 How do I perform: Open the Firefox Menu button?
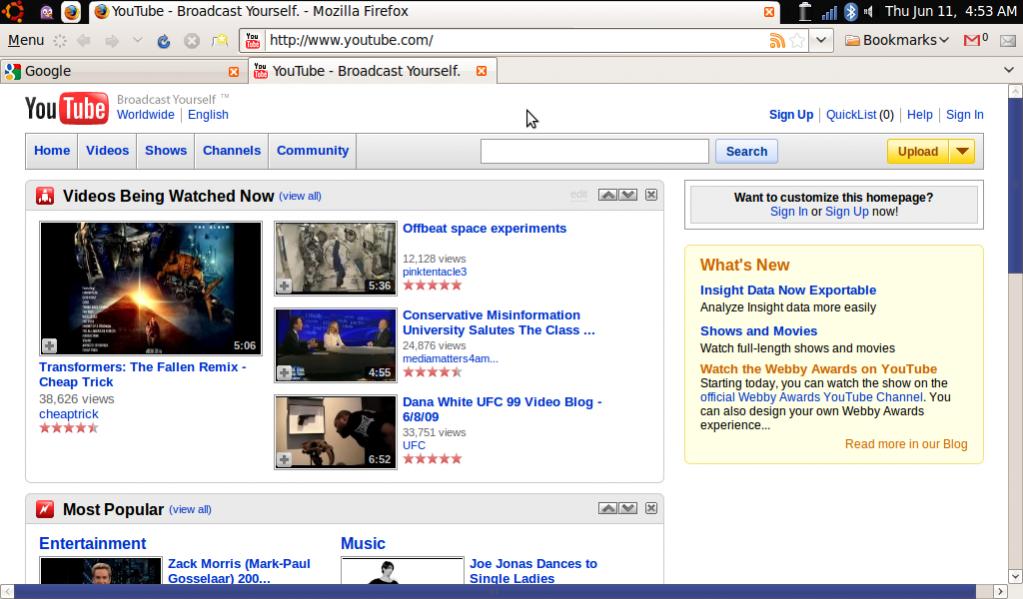[26, 40]
